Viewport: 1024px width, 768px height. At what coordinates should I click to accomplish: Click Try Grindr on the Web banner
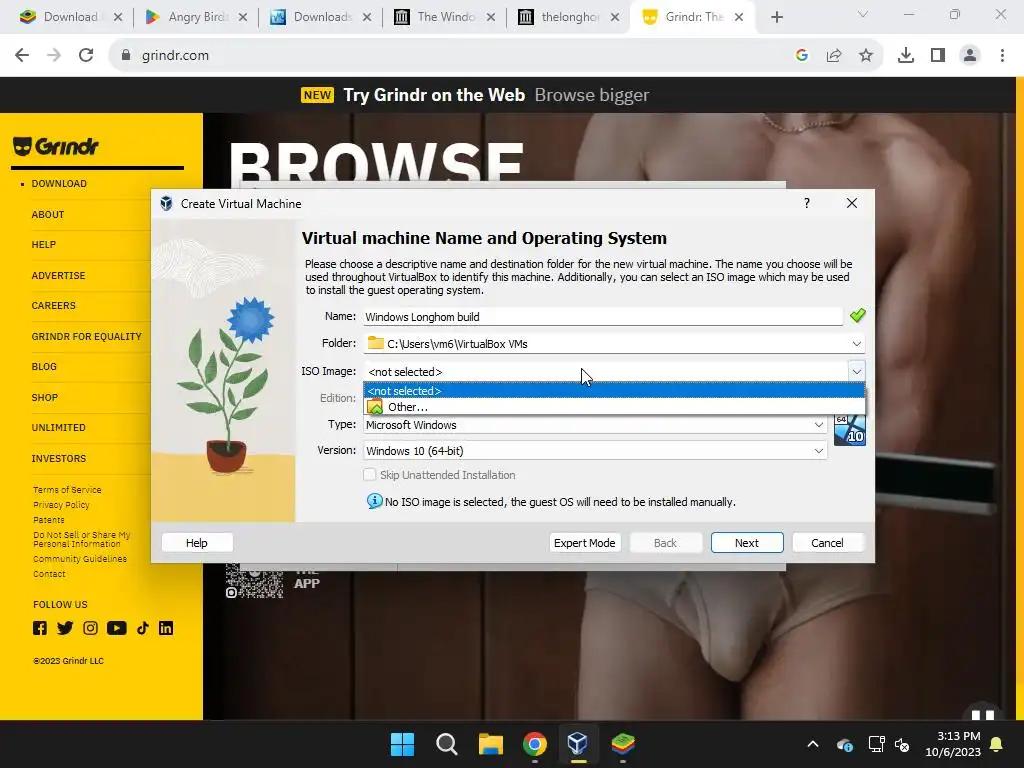tap(475, 95)
